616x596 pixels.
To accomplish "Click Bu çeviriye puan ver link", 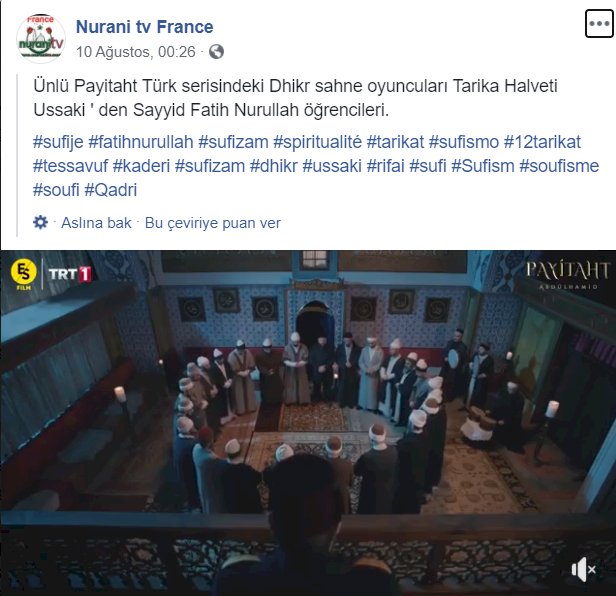I will point(213,223).
